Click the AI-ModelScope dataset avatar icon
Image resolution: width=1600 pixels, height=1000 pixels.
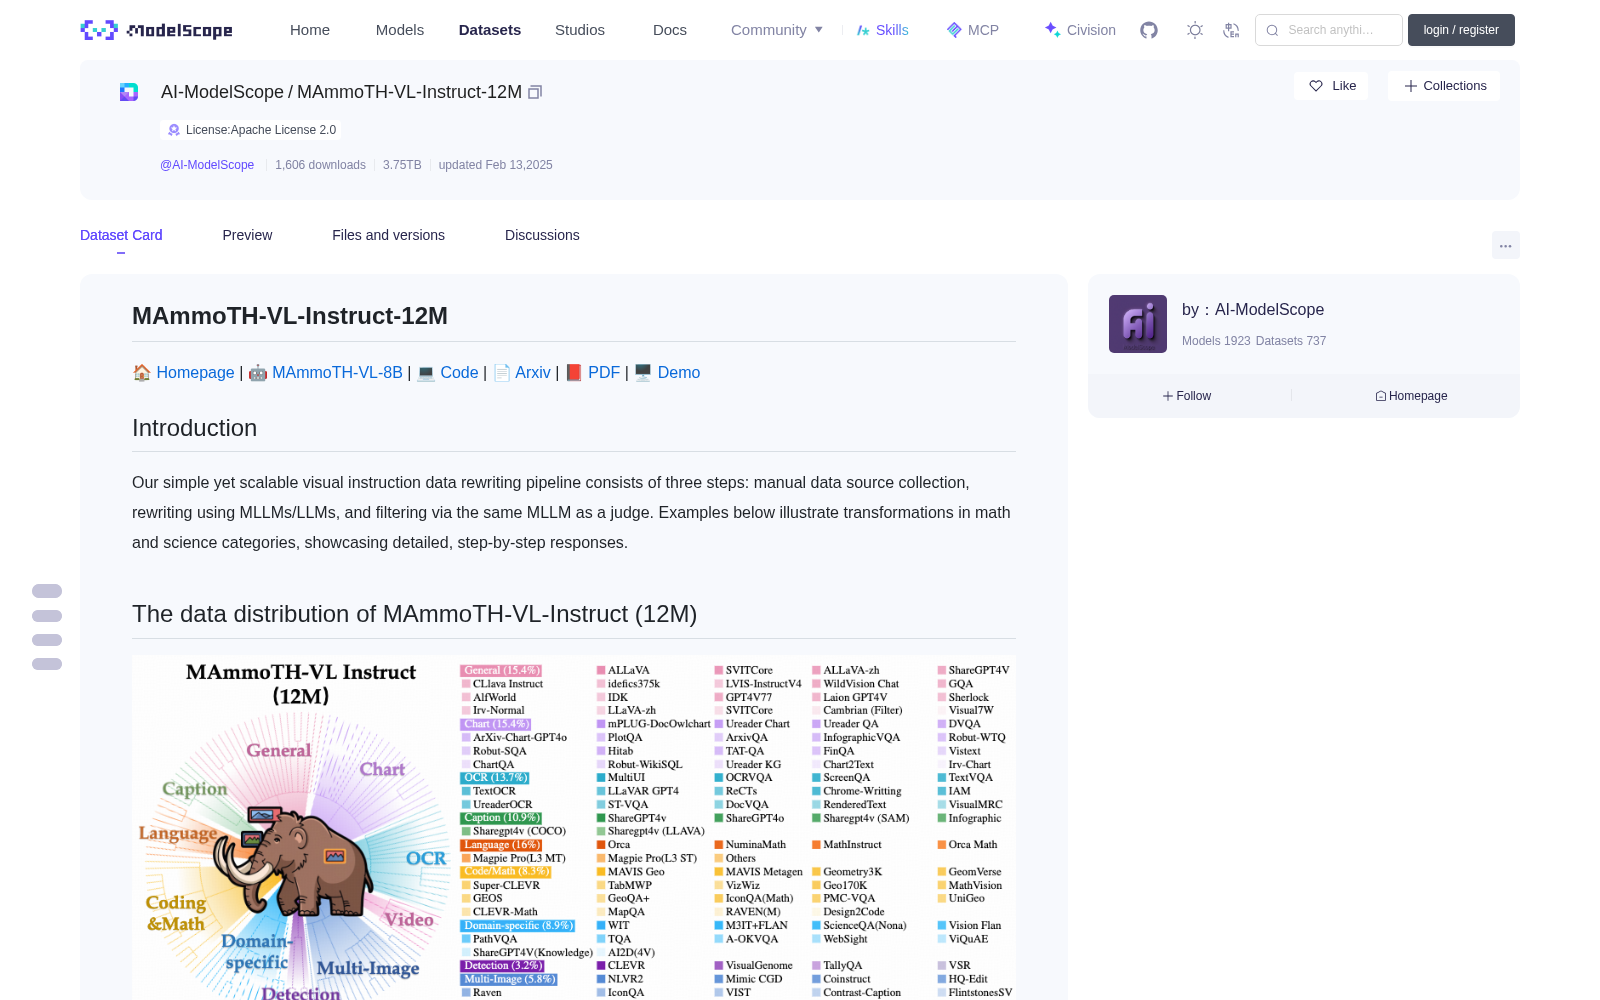[x=129, y=92]
